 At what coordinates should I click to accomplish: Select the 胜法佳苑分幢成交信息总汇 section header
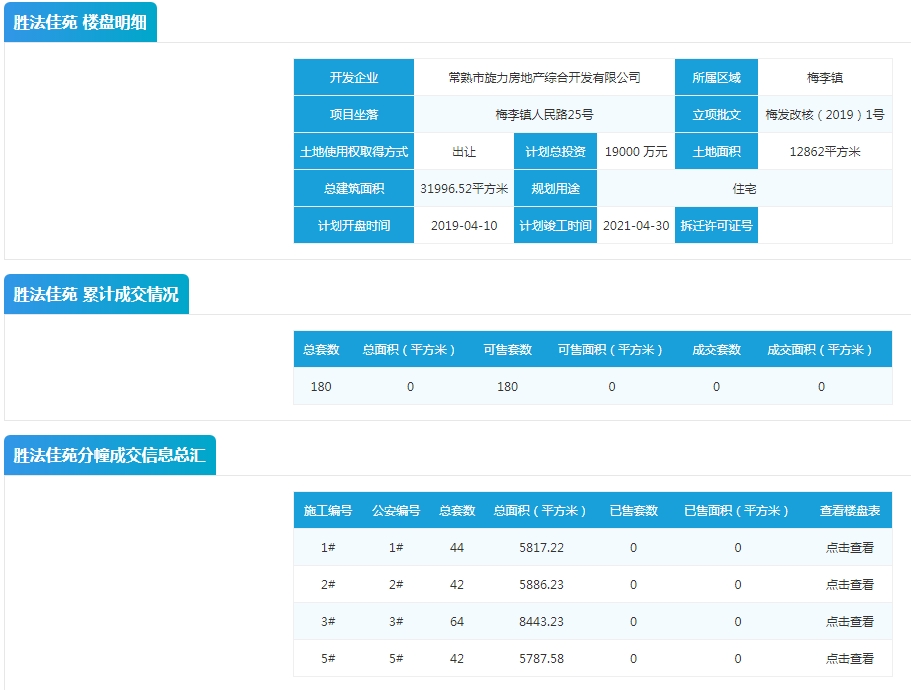click(109, 455)
